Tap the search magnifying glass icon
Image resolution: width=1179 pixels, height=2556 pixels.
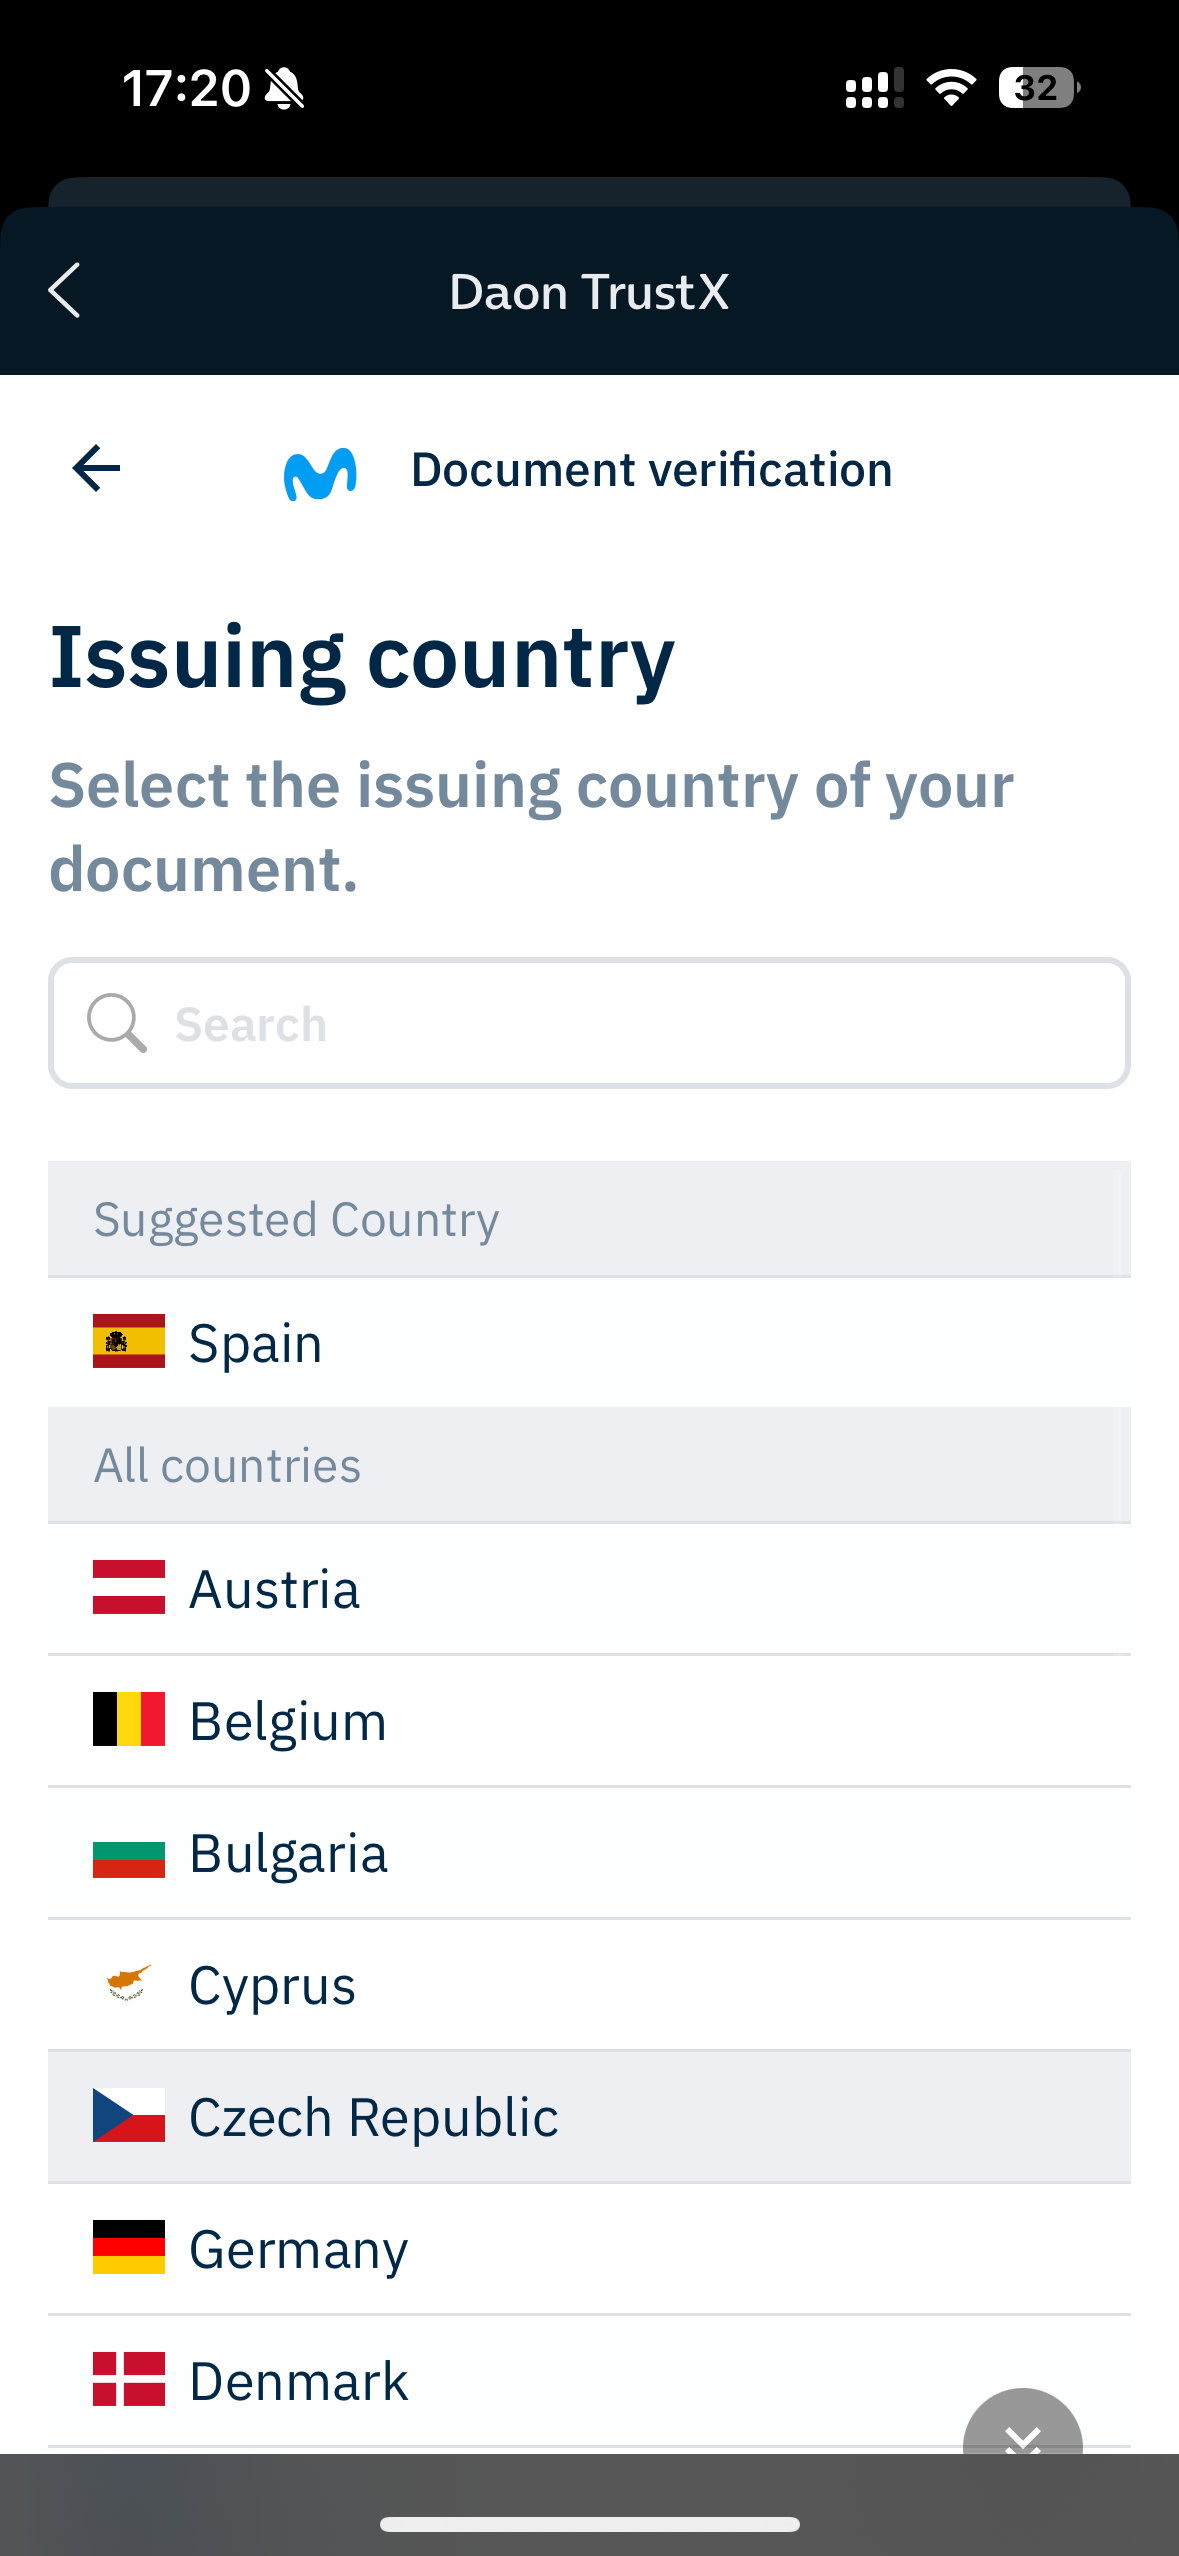tap(117, 1022)
